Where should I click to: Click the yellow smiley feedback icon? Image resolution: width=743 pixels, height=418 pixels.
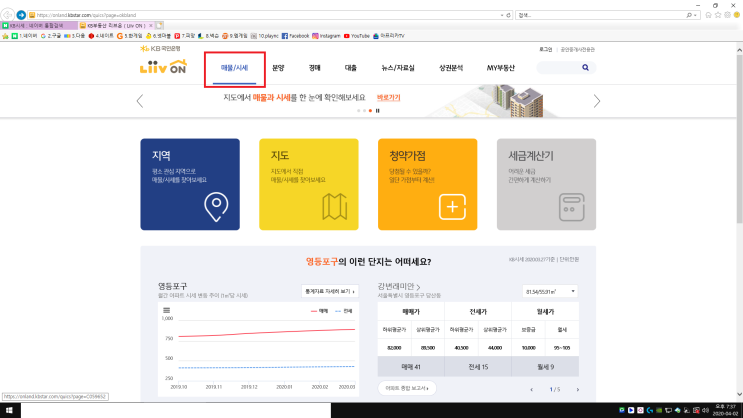click(x=737, y=15)
